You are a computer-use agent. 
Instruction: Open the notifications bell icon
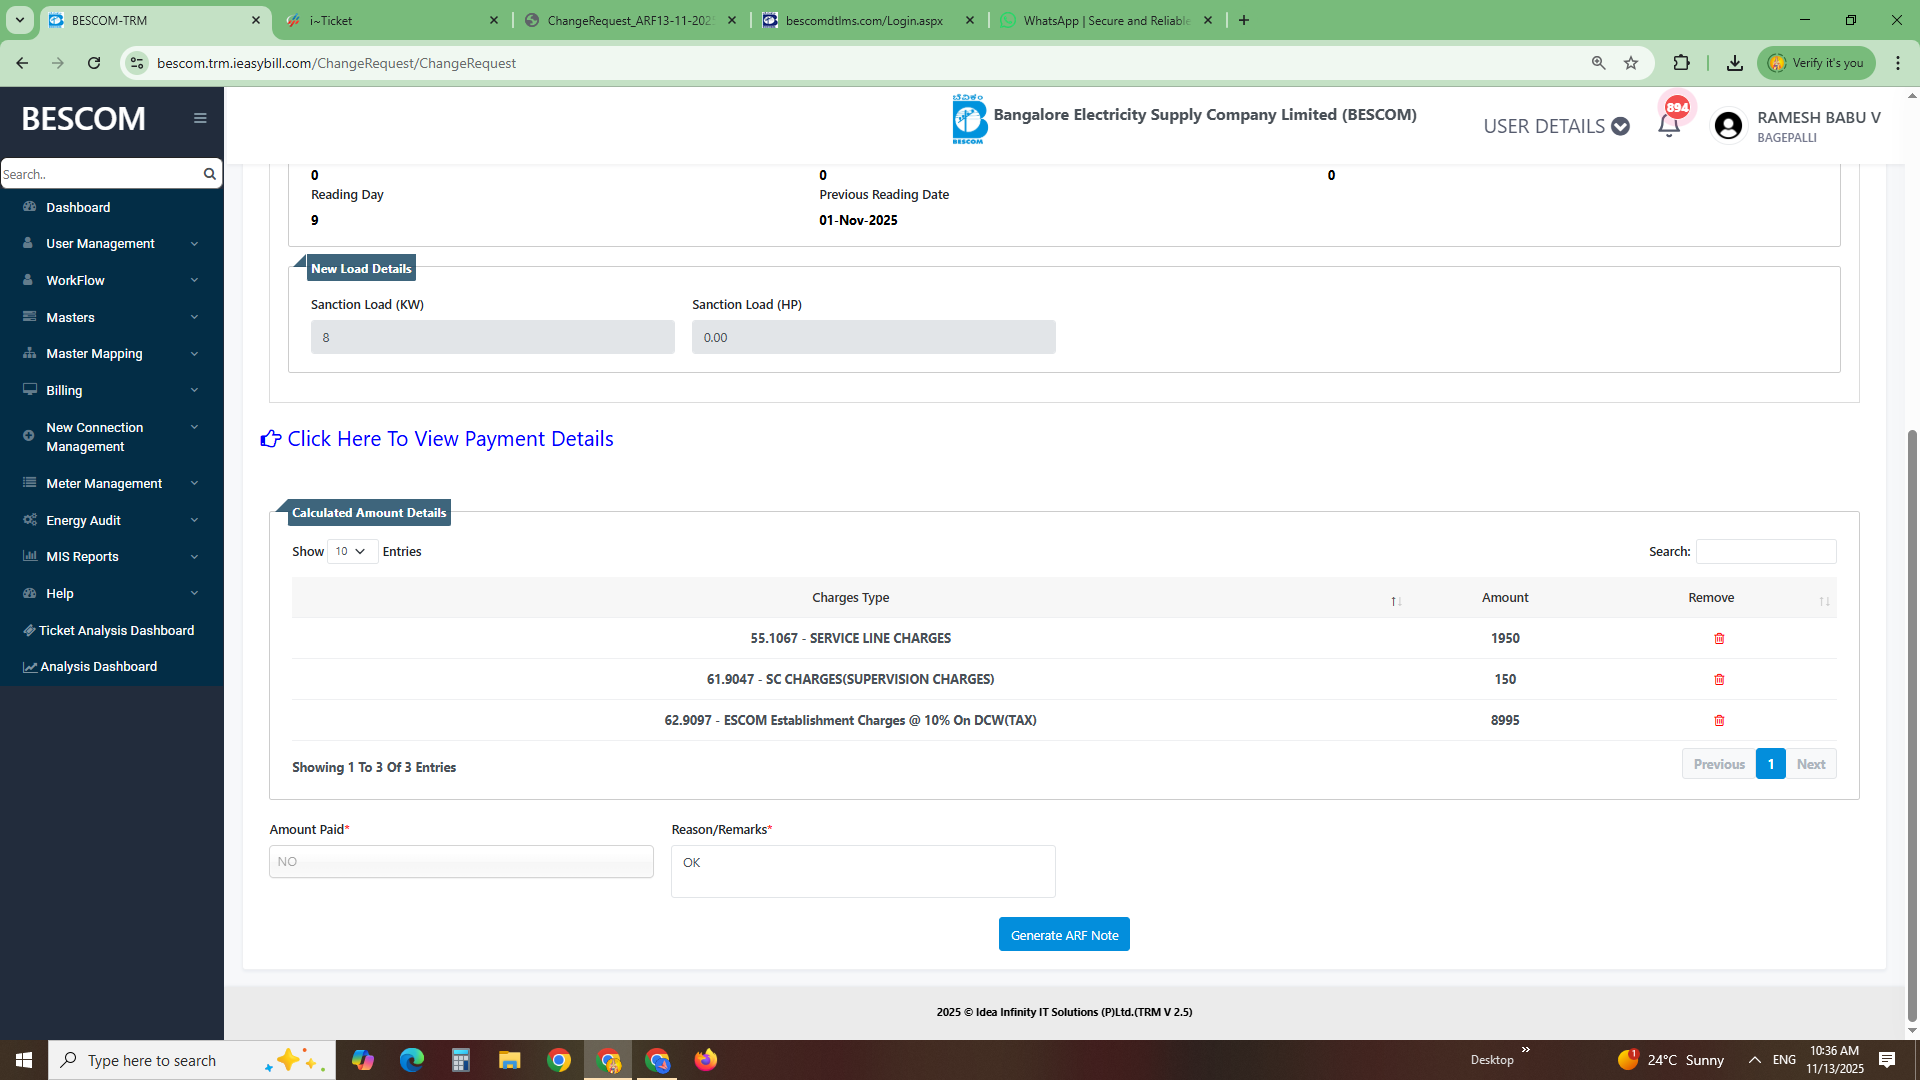[x=1668, y=126]
